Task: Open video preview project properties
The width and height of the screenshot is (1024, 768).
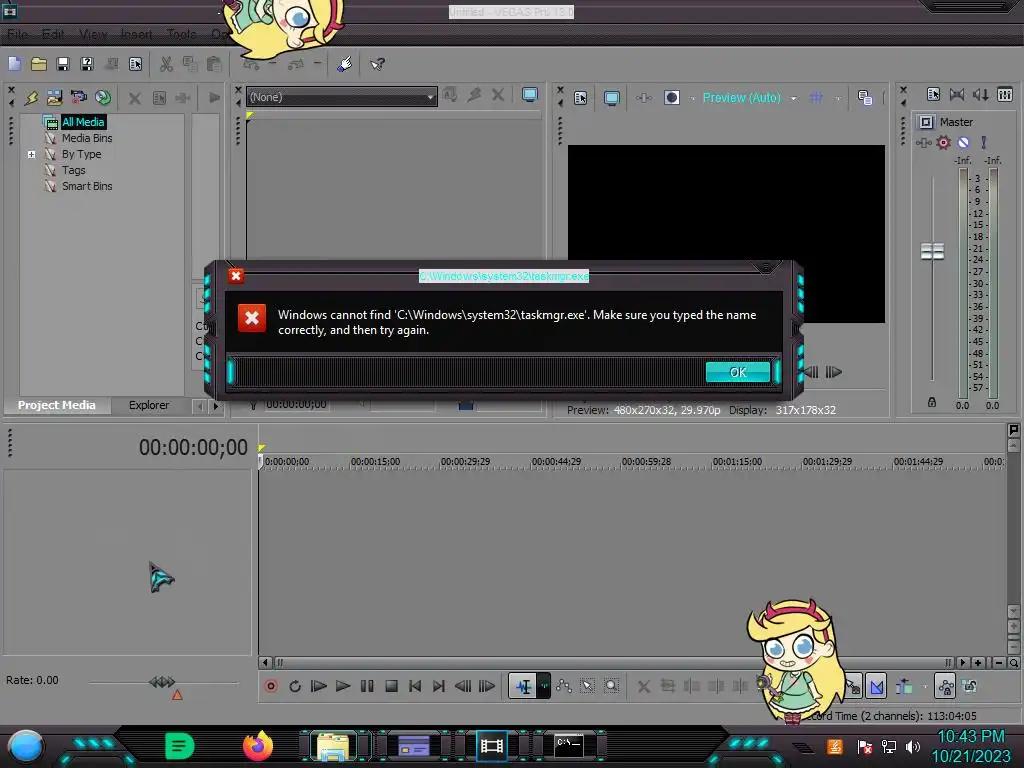Action: (x=581, y=98)
